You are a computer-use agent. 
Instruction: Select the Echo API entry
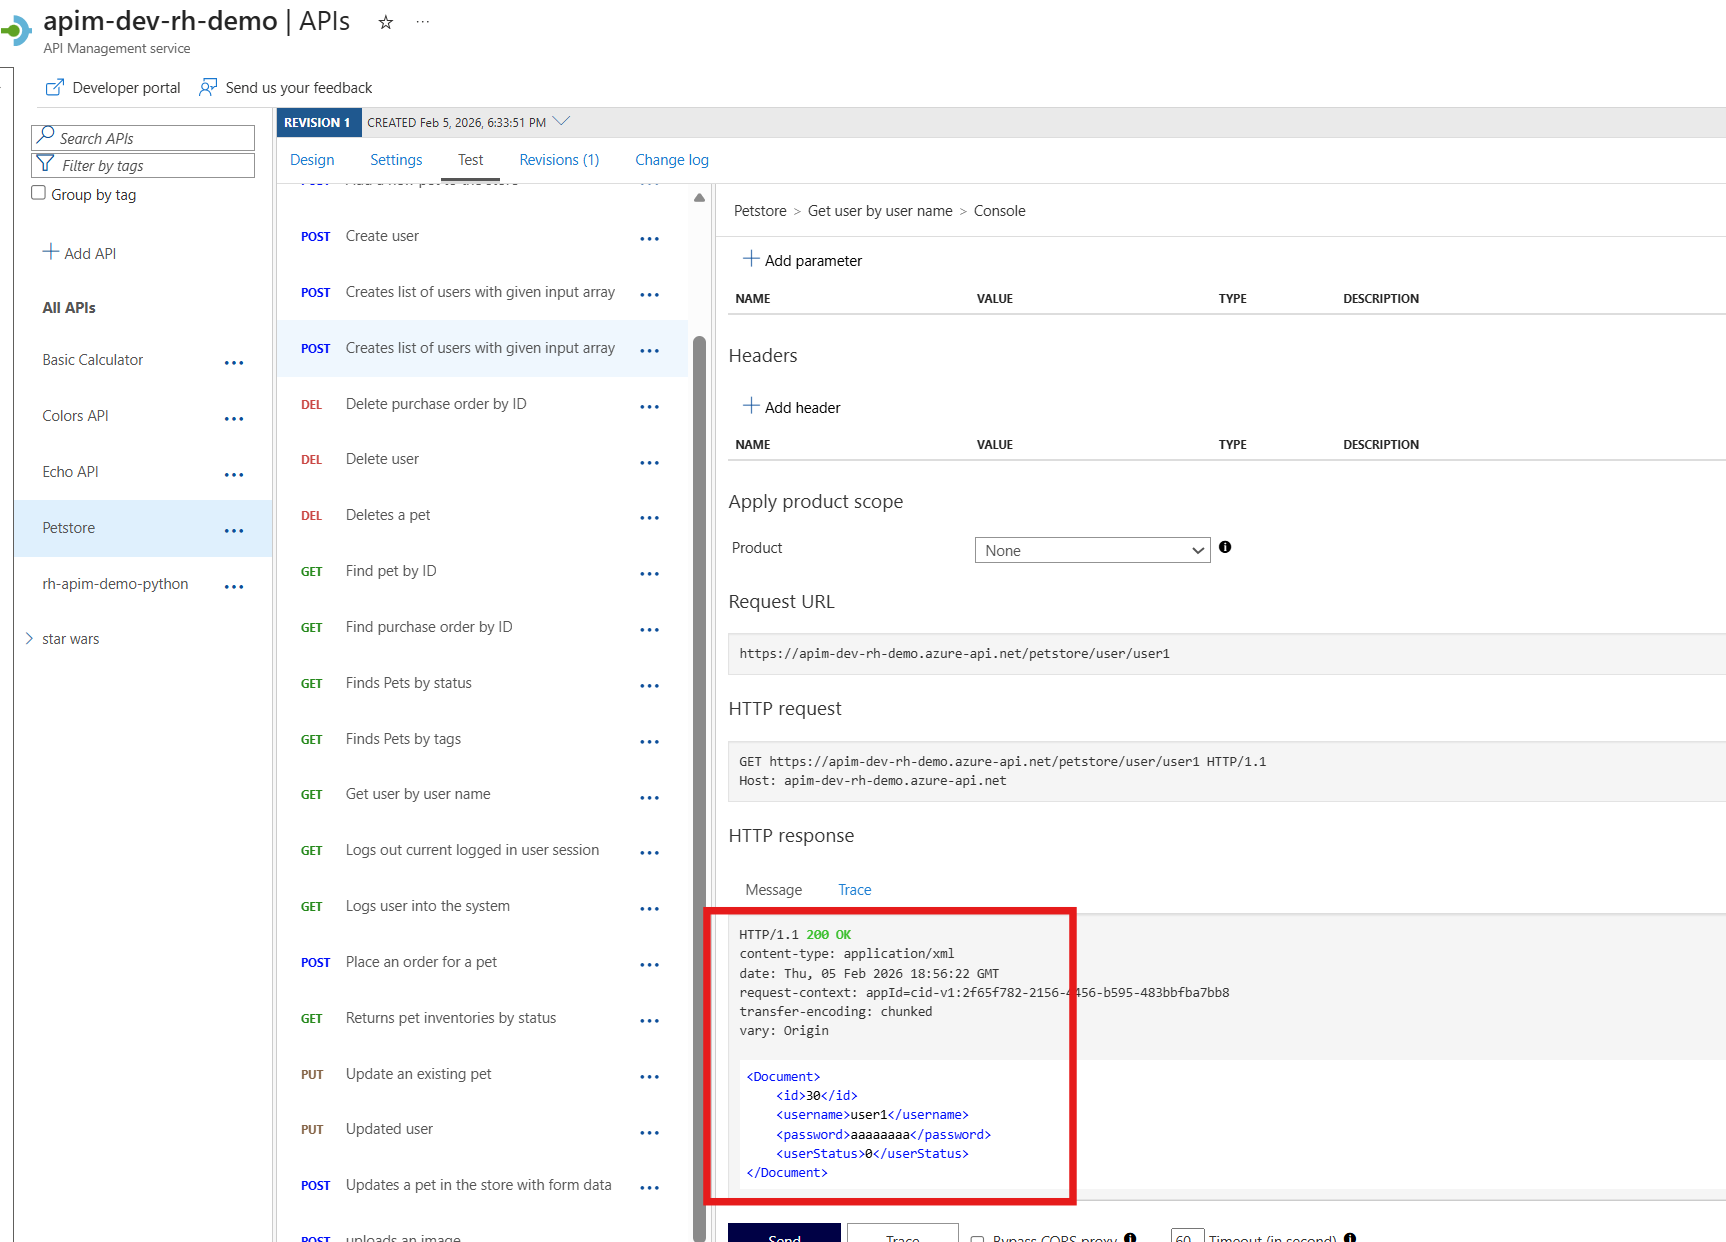(x=70, y=472)
